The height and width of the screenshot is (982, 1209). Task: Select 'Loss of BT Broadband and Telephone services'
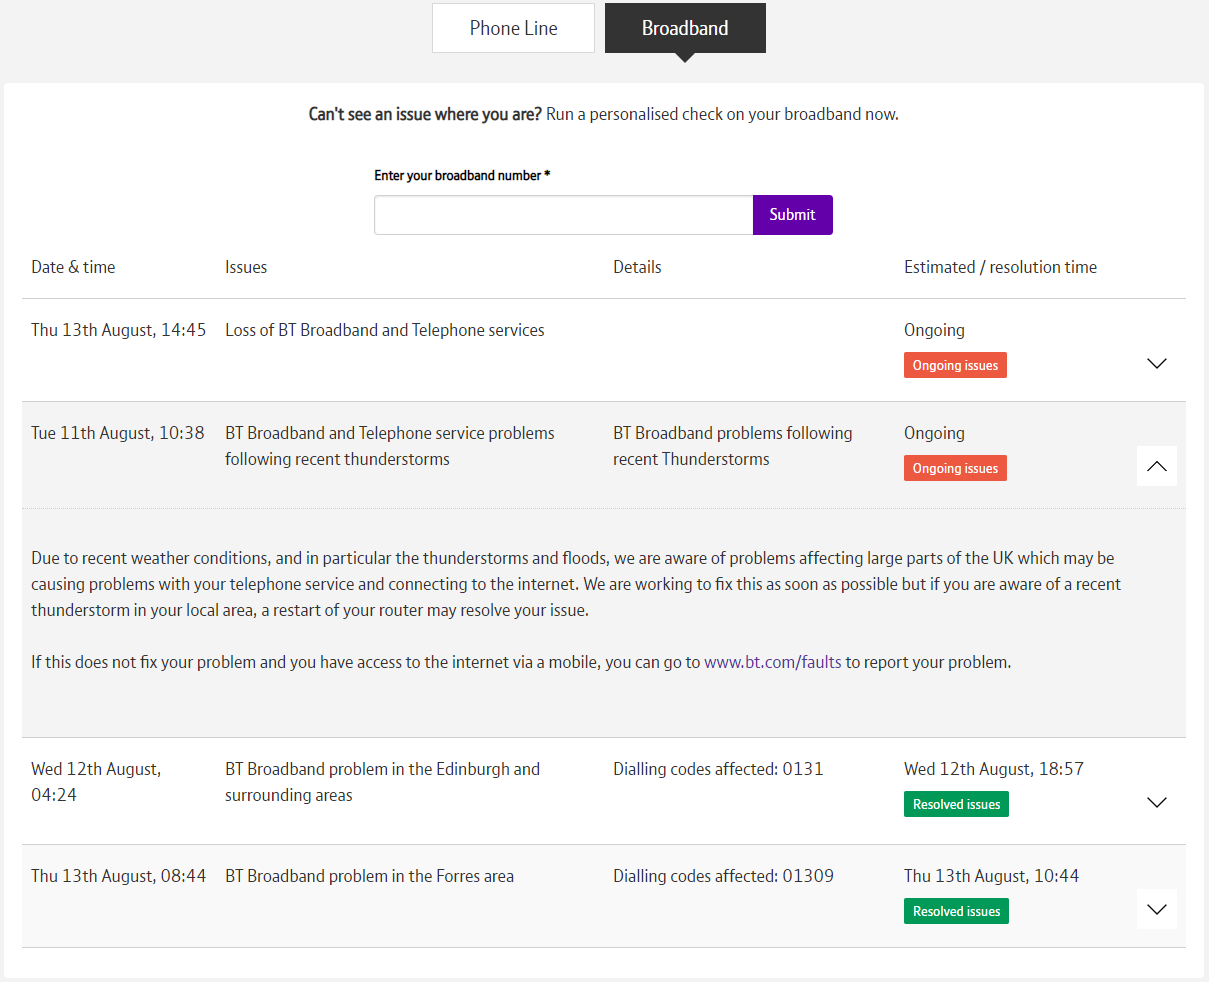(x=385, y=330)
